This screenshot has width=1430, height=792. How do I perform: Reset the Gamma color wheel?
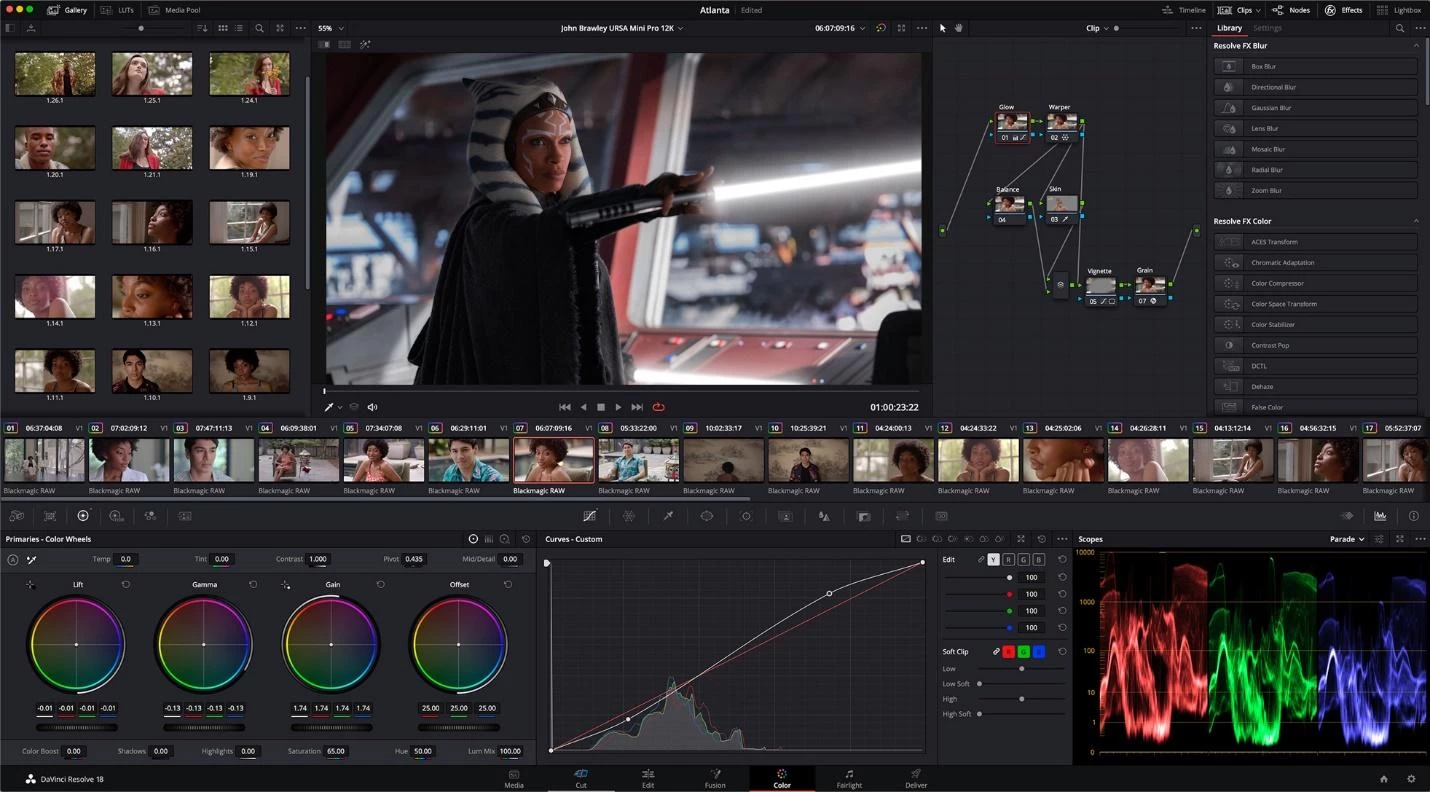click(253, 584)
